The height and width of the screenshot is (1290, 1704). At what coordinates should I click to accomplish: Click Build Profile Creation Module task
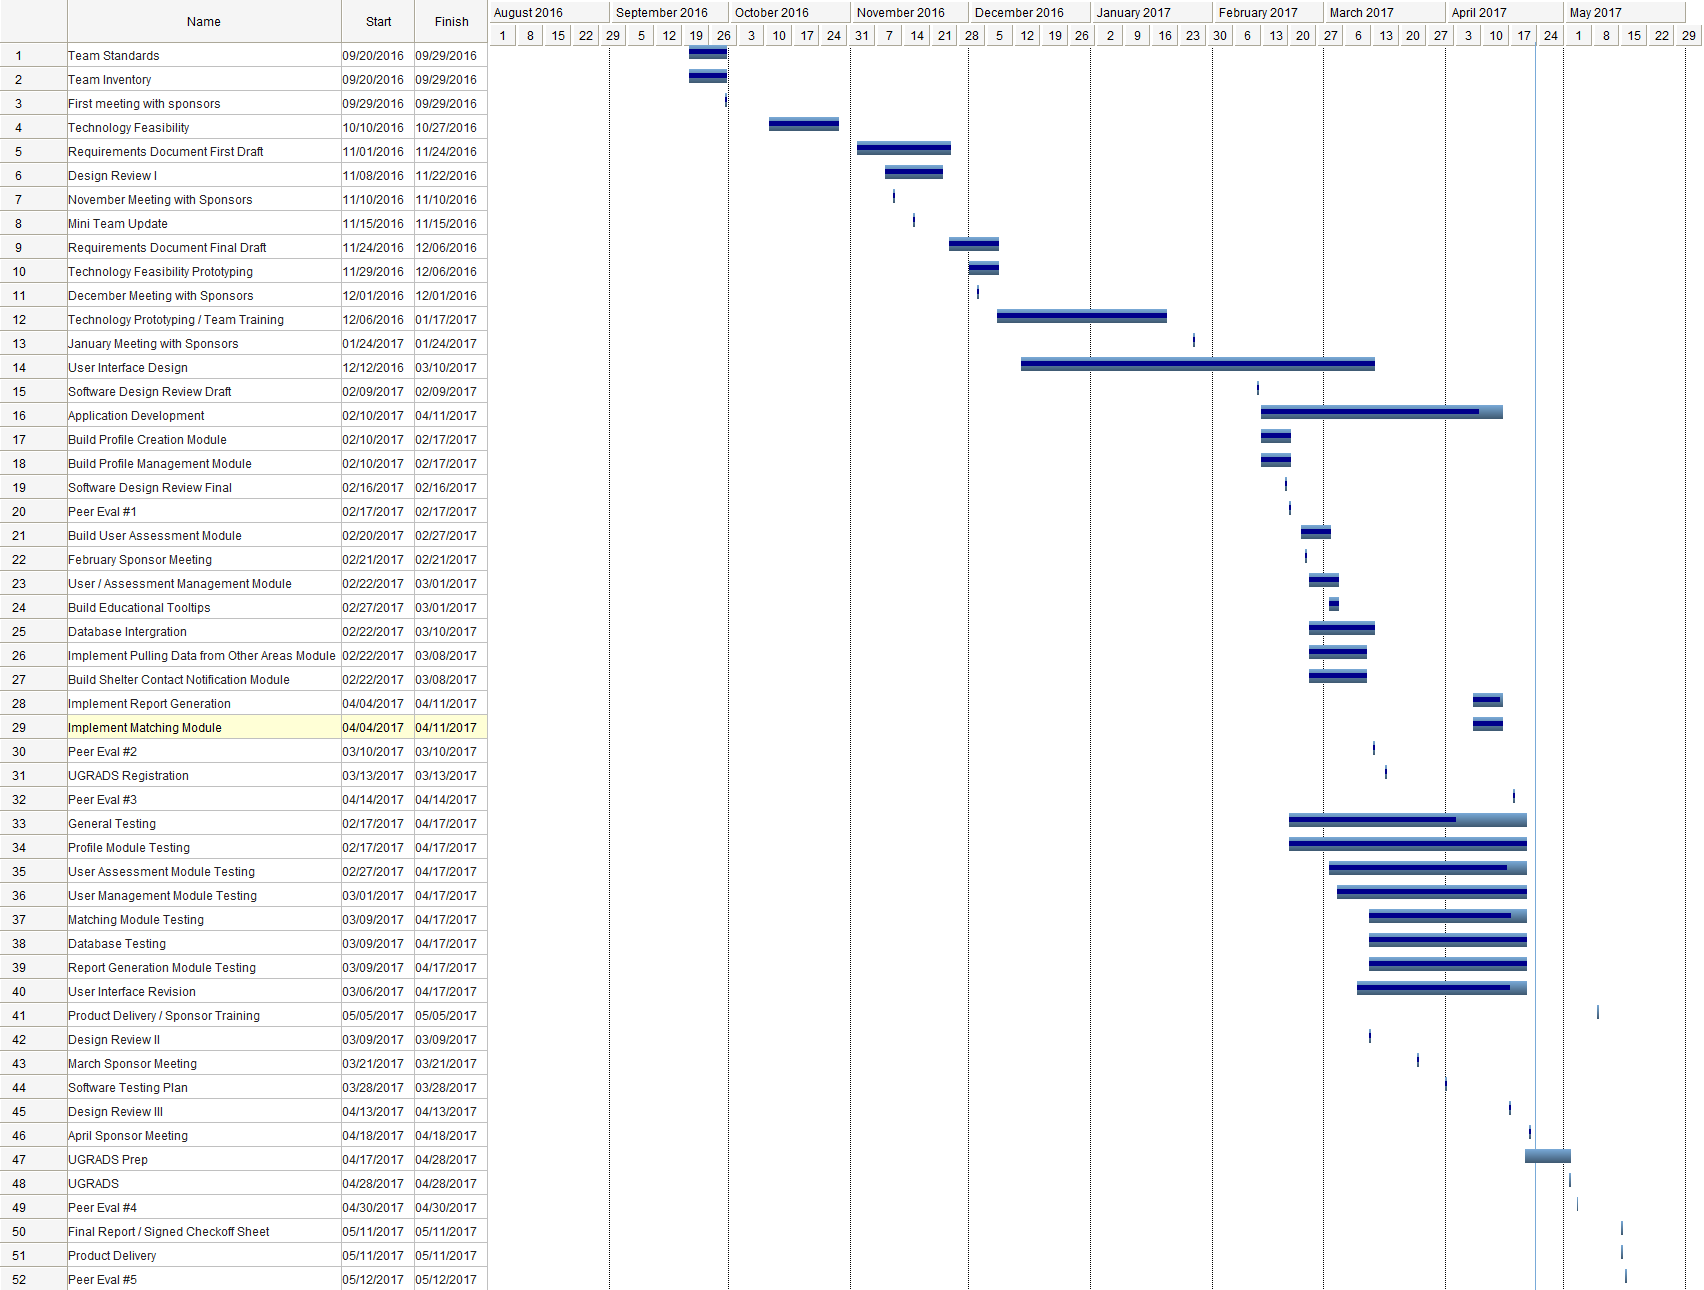point(148,440)
